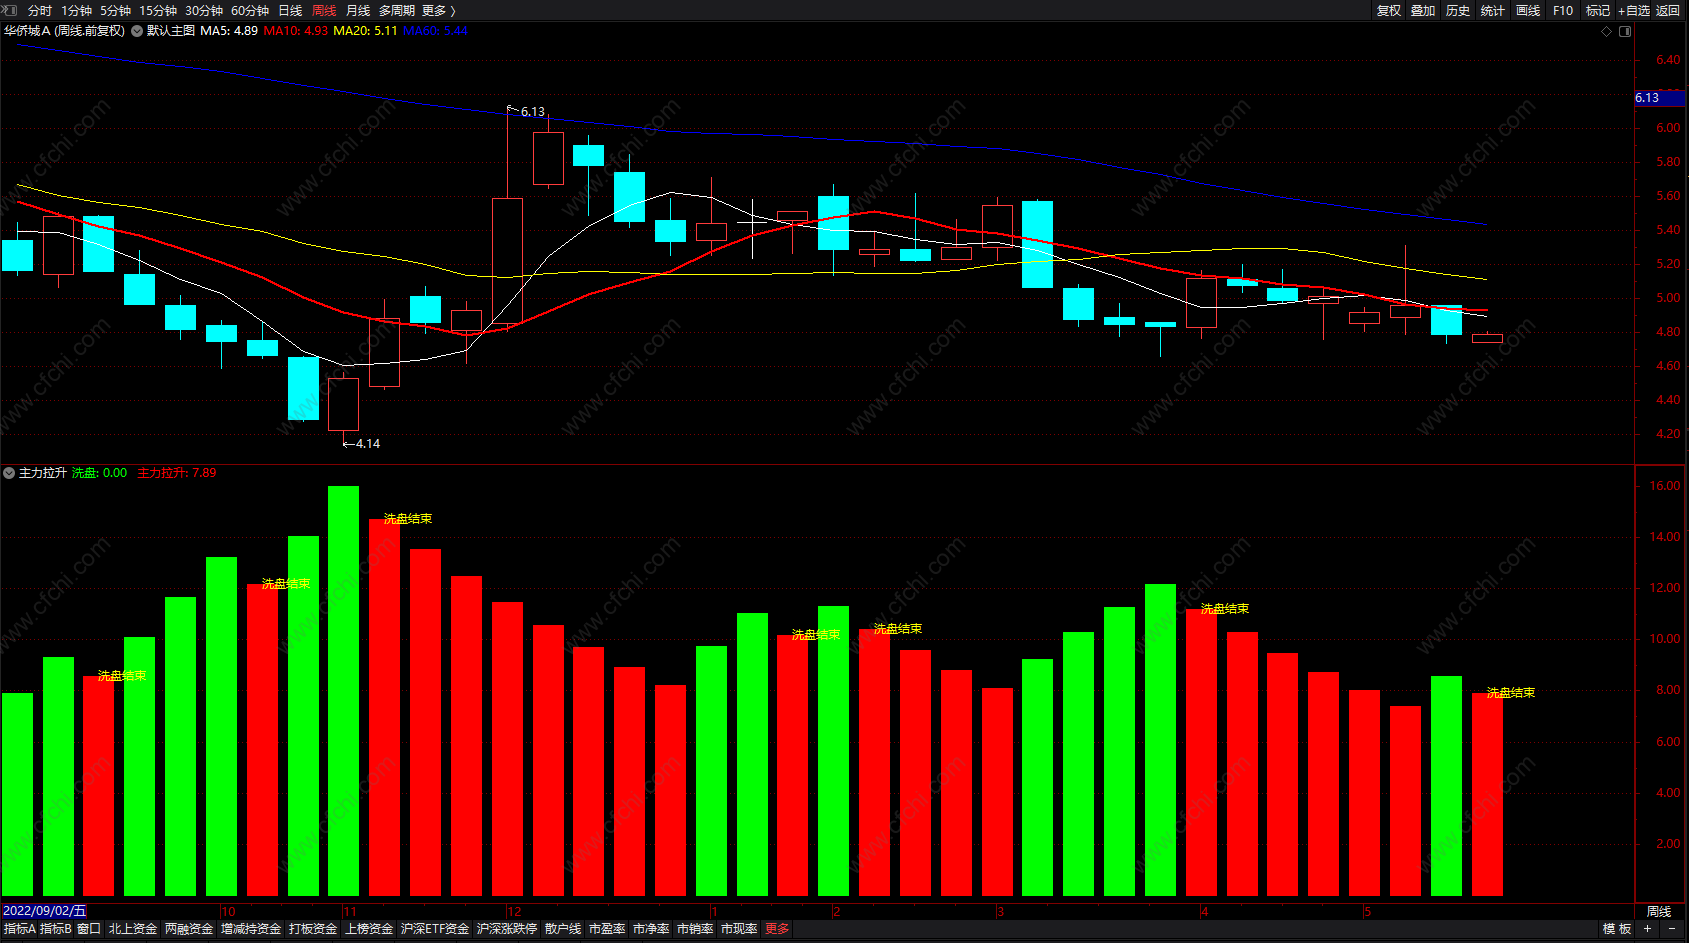Show the 打板资金 indicator

(313, 929)
